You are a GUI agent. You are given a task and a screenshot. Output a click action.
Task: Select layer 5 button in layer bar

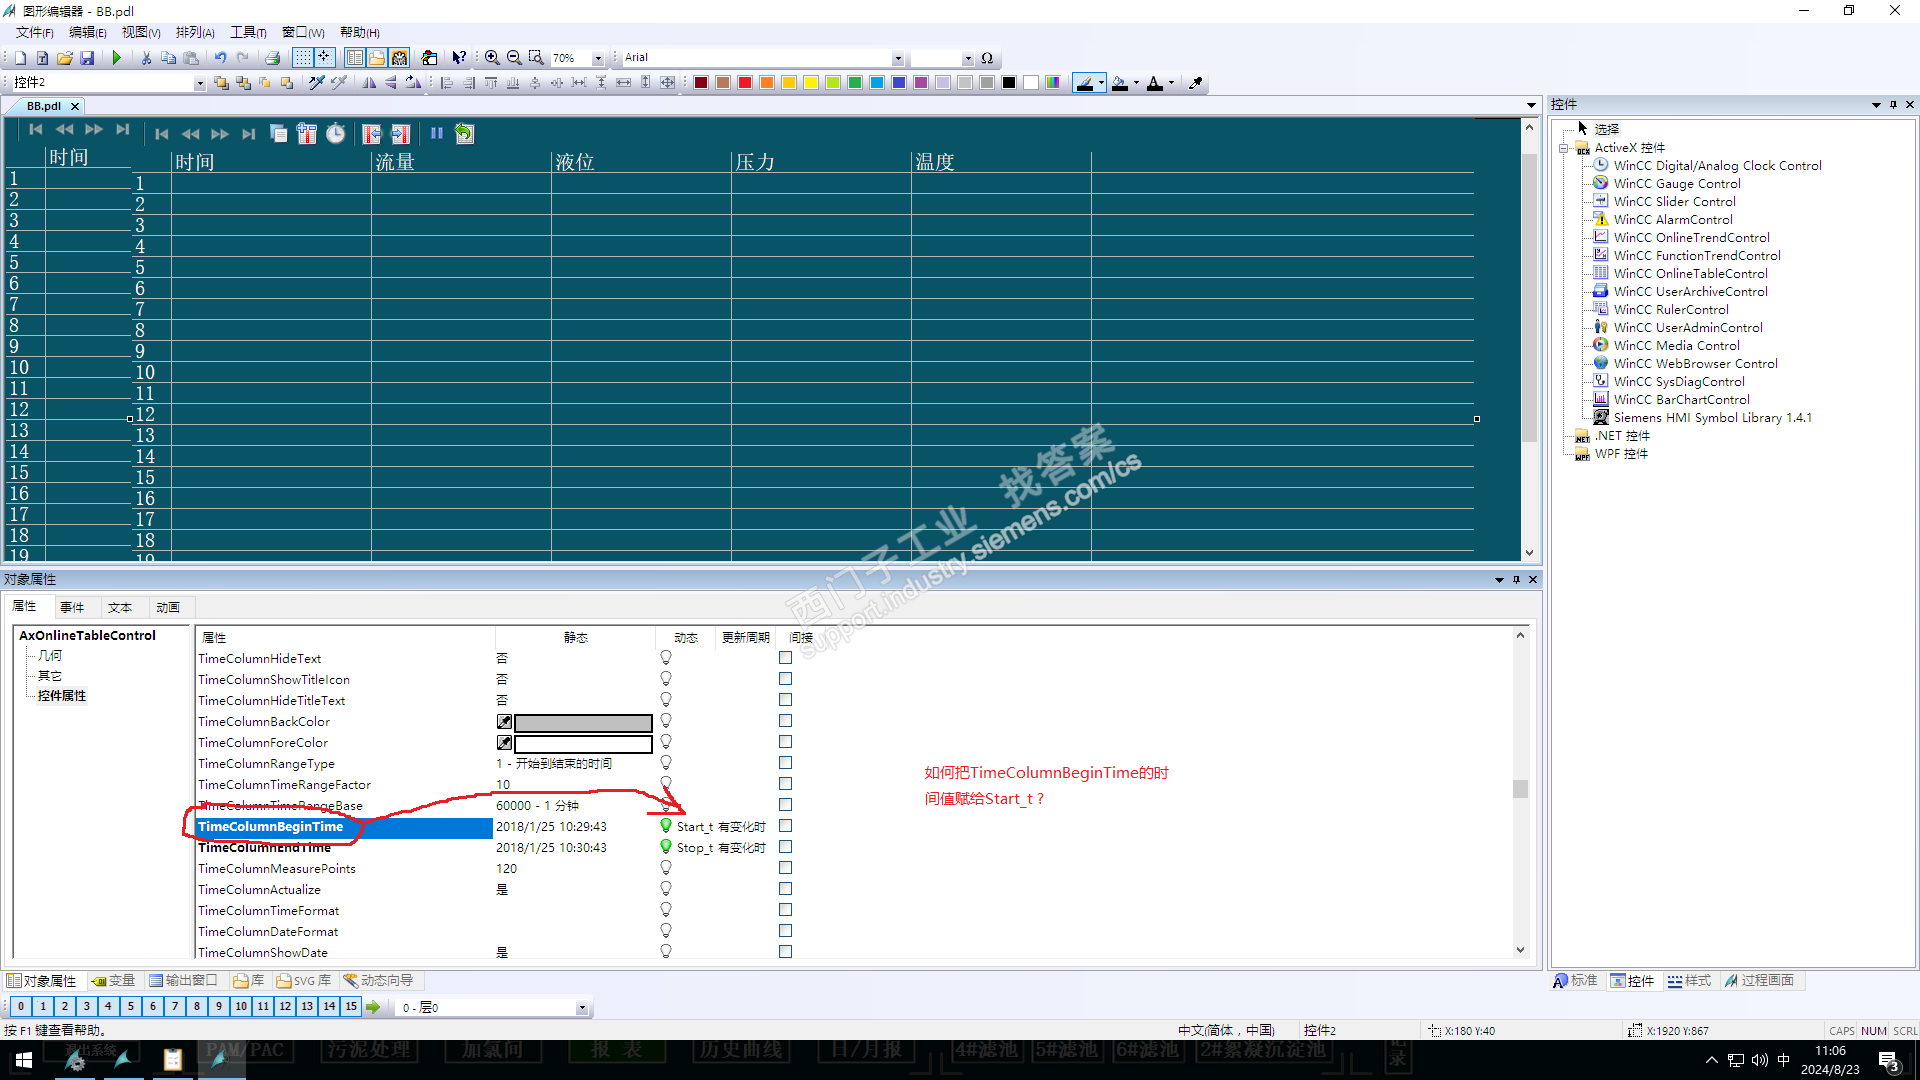[x=130, y=1007]
